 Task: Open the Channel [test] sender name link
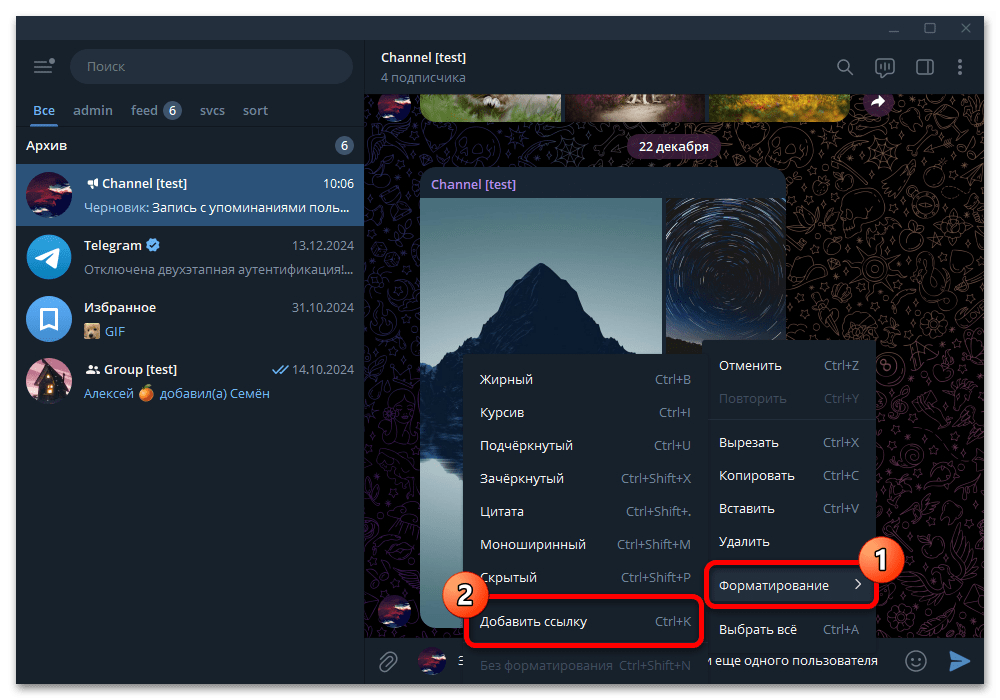pyautogui.click(x=473, y=184)
